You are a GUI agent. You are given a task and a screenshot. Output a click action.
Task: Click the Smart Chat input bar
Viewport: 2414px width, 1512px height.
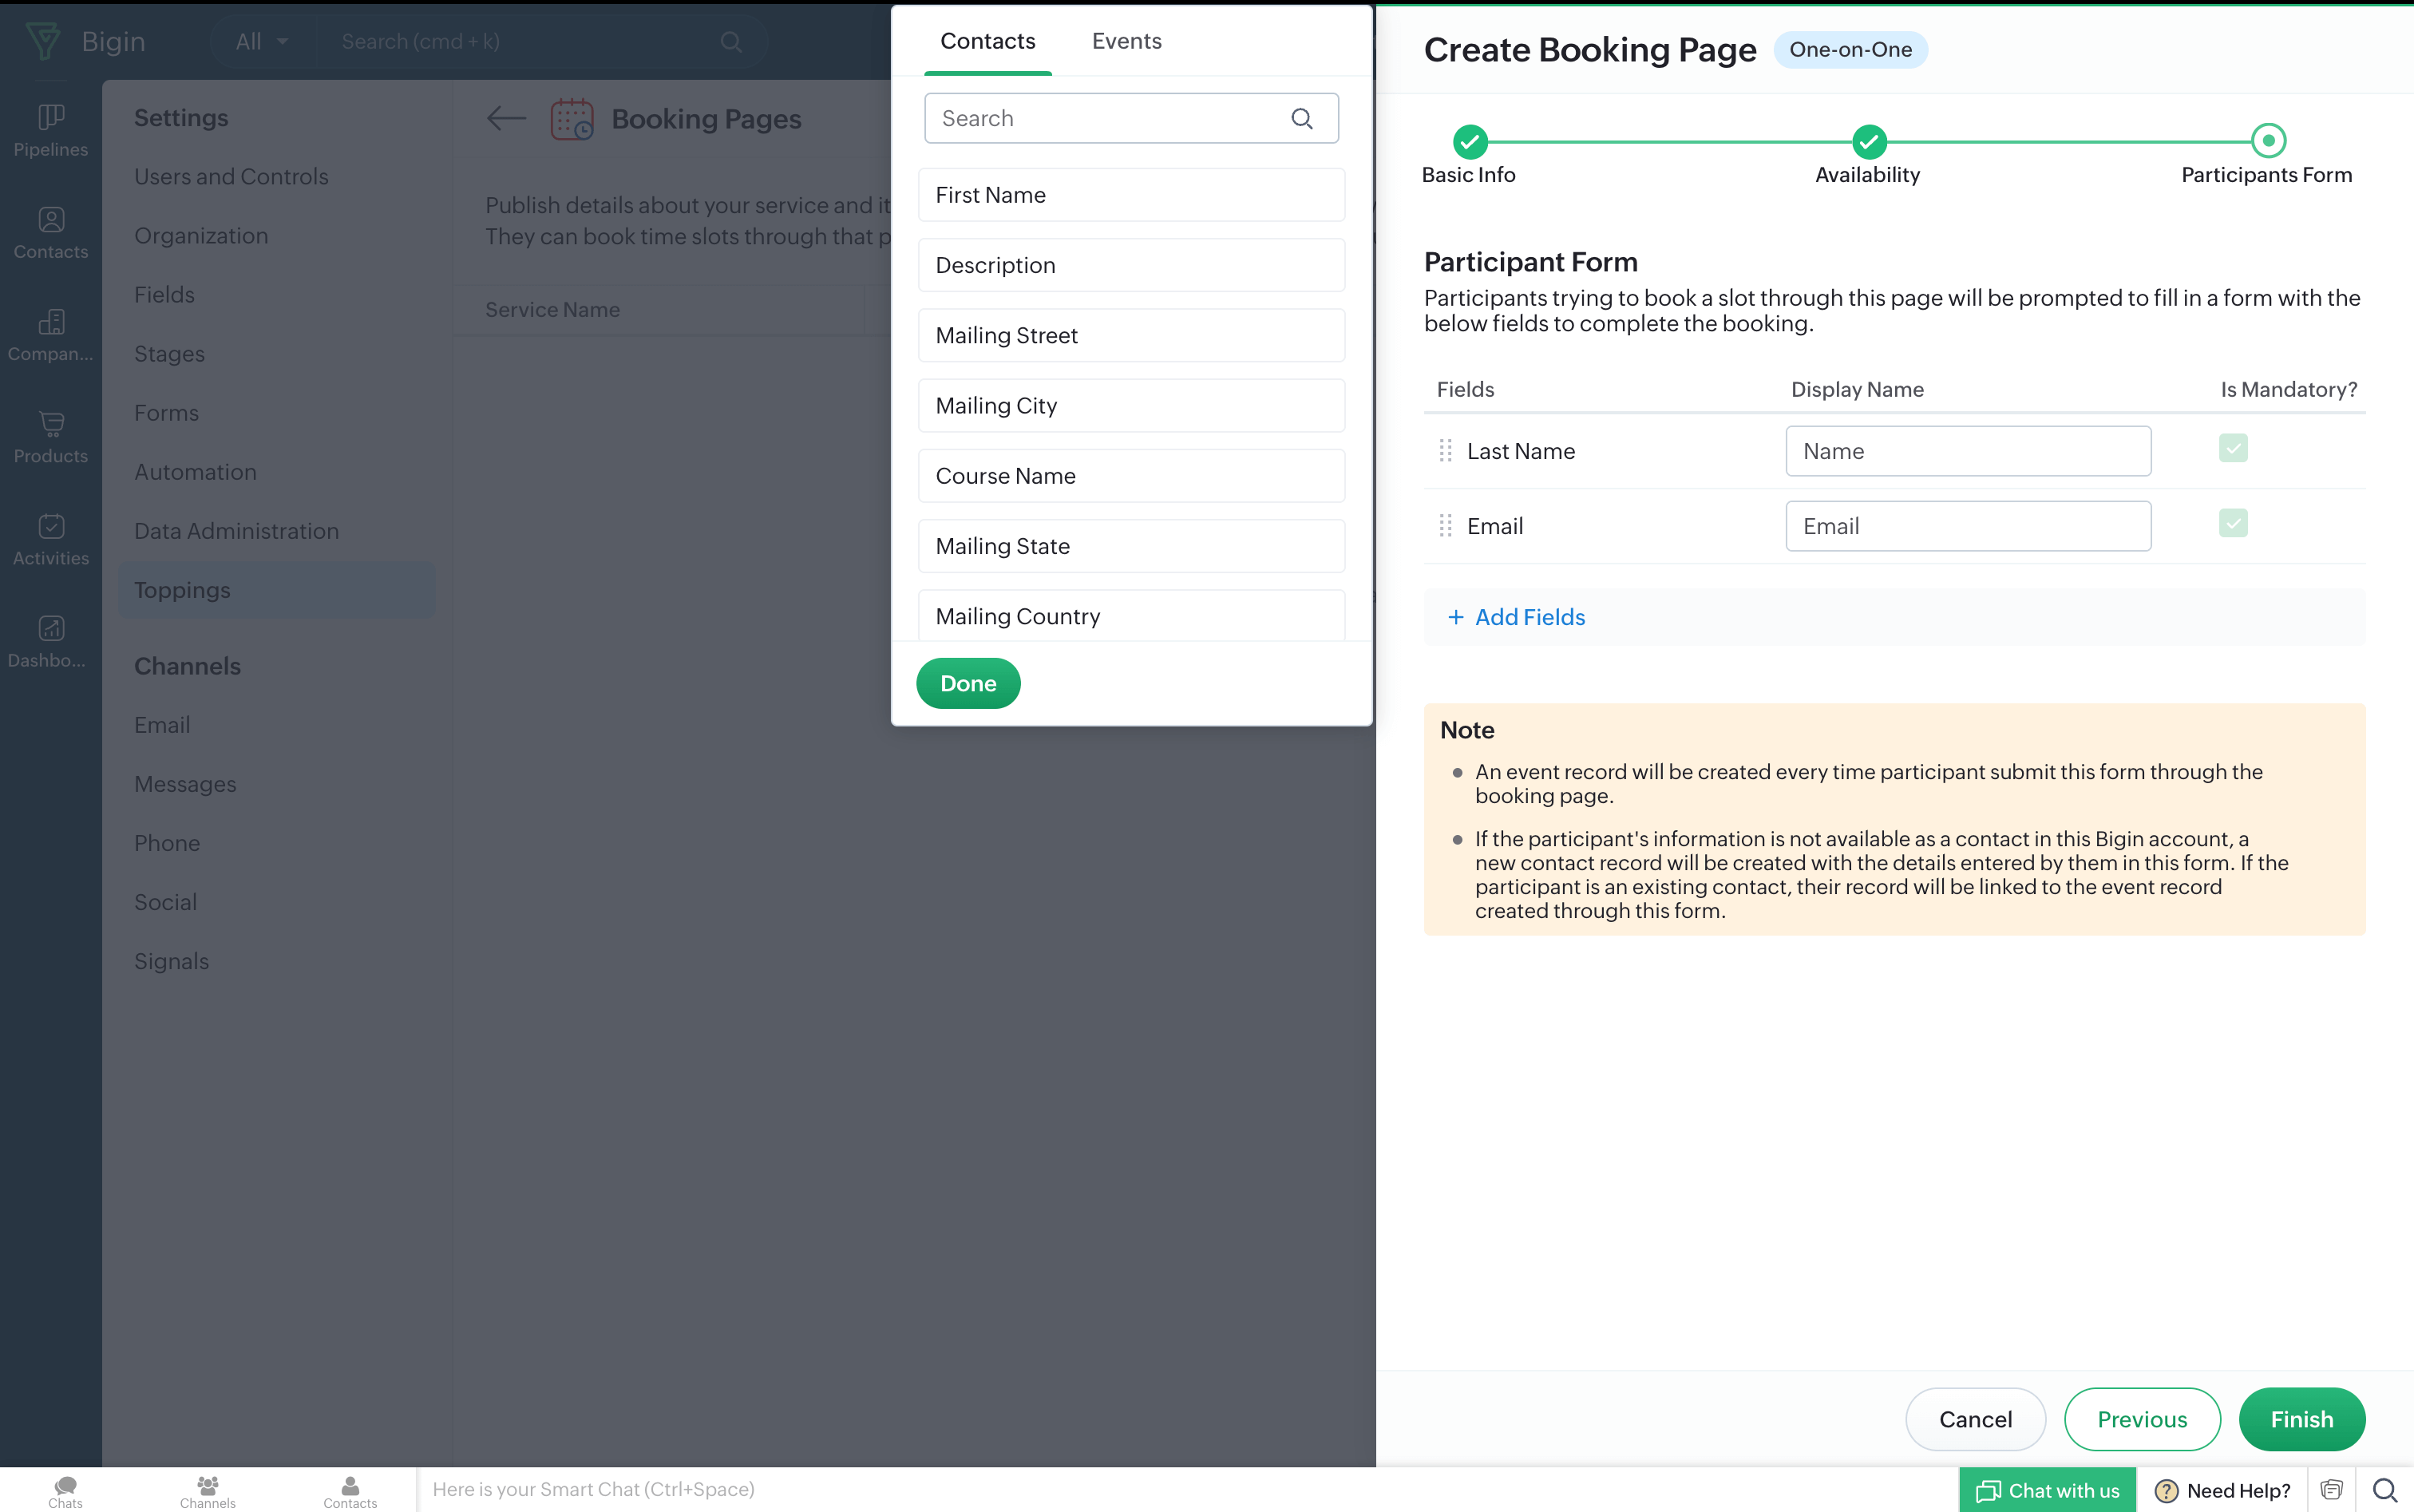click(1187, 1490)
